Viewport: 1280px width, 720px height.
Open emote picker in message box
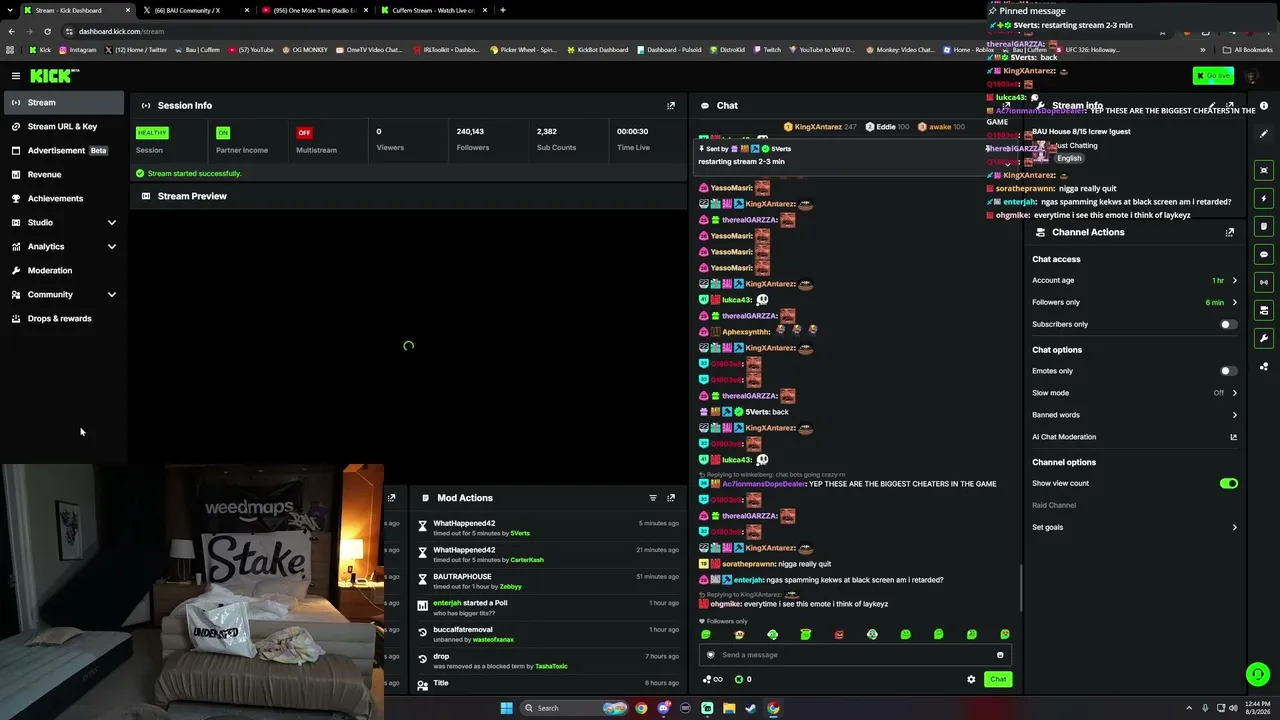(1000, 655)
